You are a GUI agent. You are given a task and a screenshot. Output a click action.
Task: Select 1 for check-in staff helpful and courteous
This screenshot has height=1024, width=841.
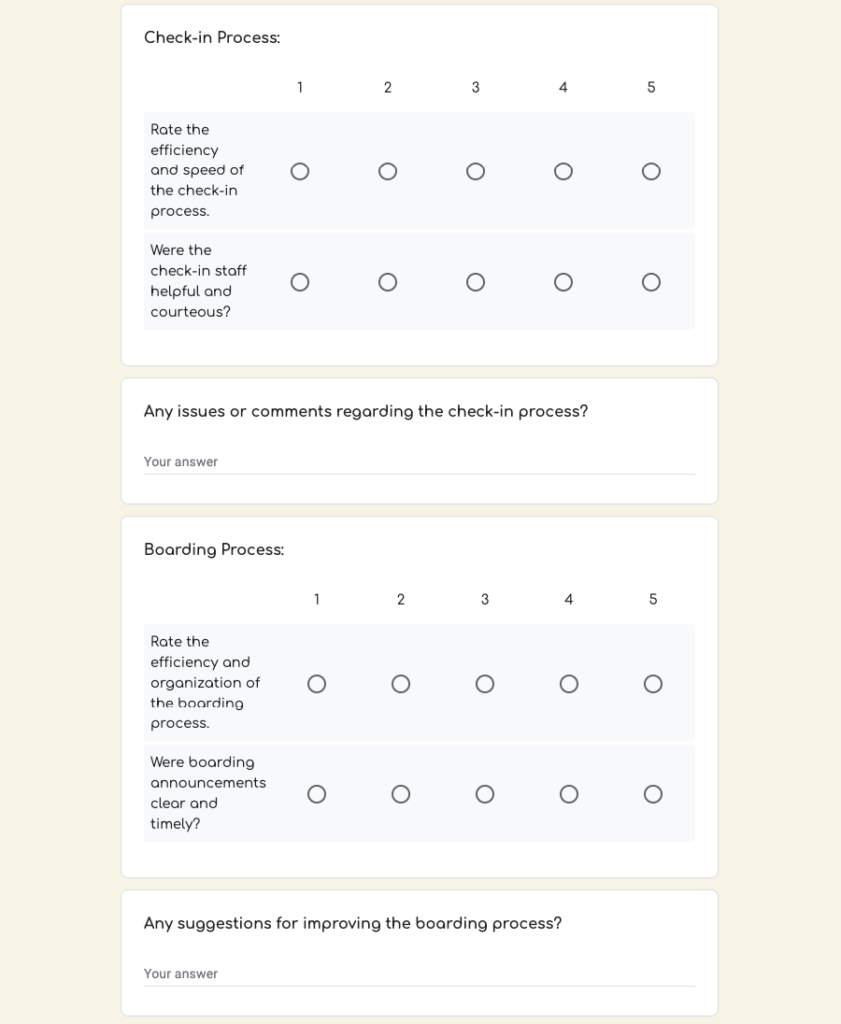tap(300, 282)
